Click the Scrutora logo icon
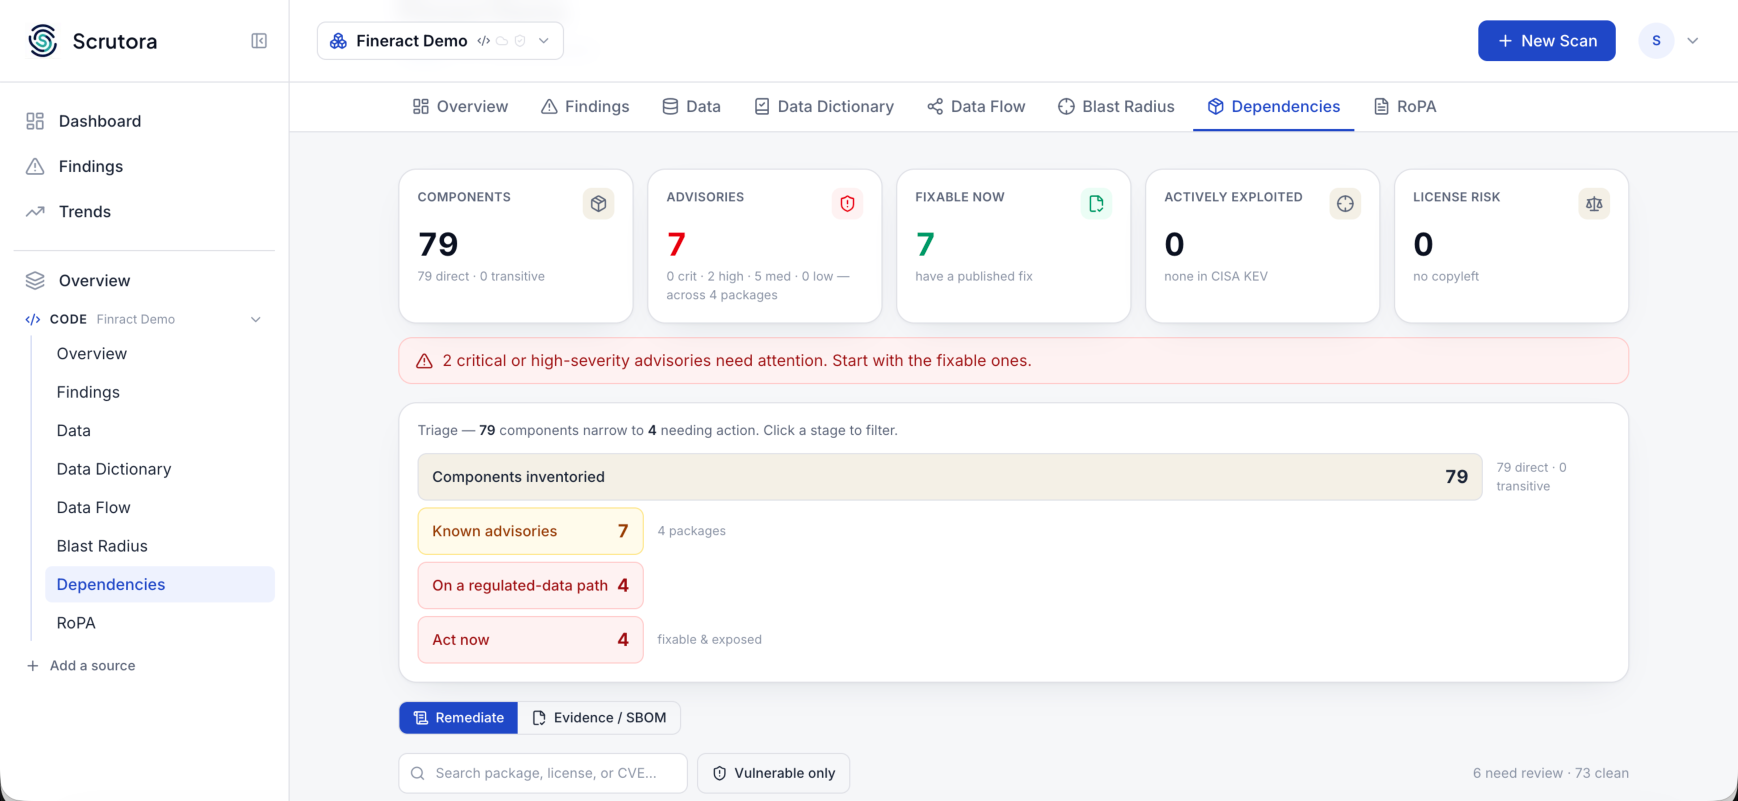This screenshot has width=1738, height=801. pos(43,41)
